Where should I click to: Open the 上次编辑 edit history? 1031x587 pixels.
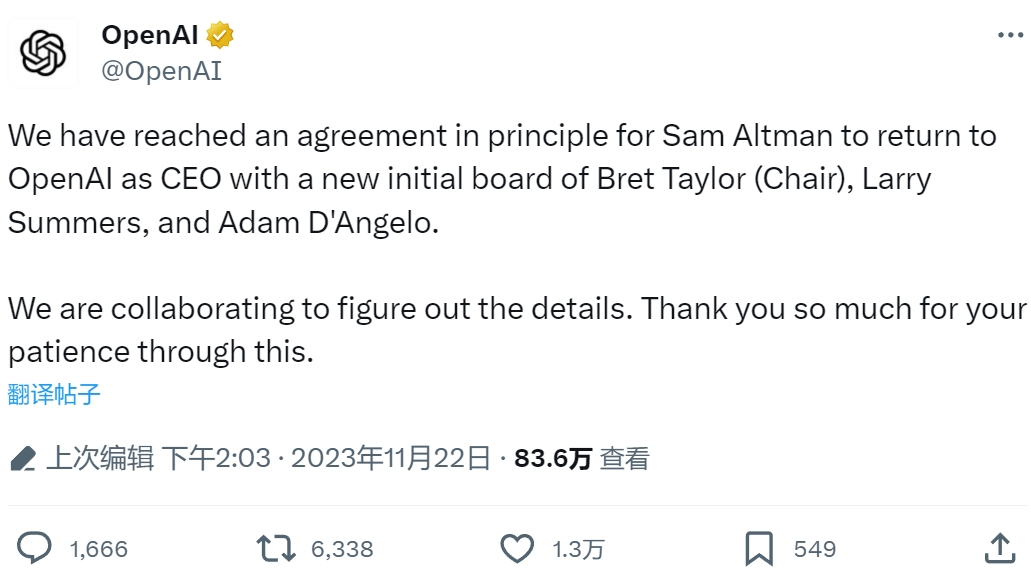click(100, 458)
